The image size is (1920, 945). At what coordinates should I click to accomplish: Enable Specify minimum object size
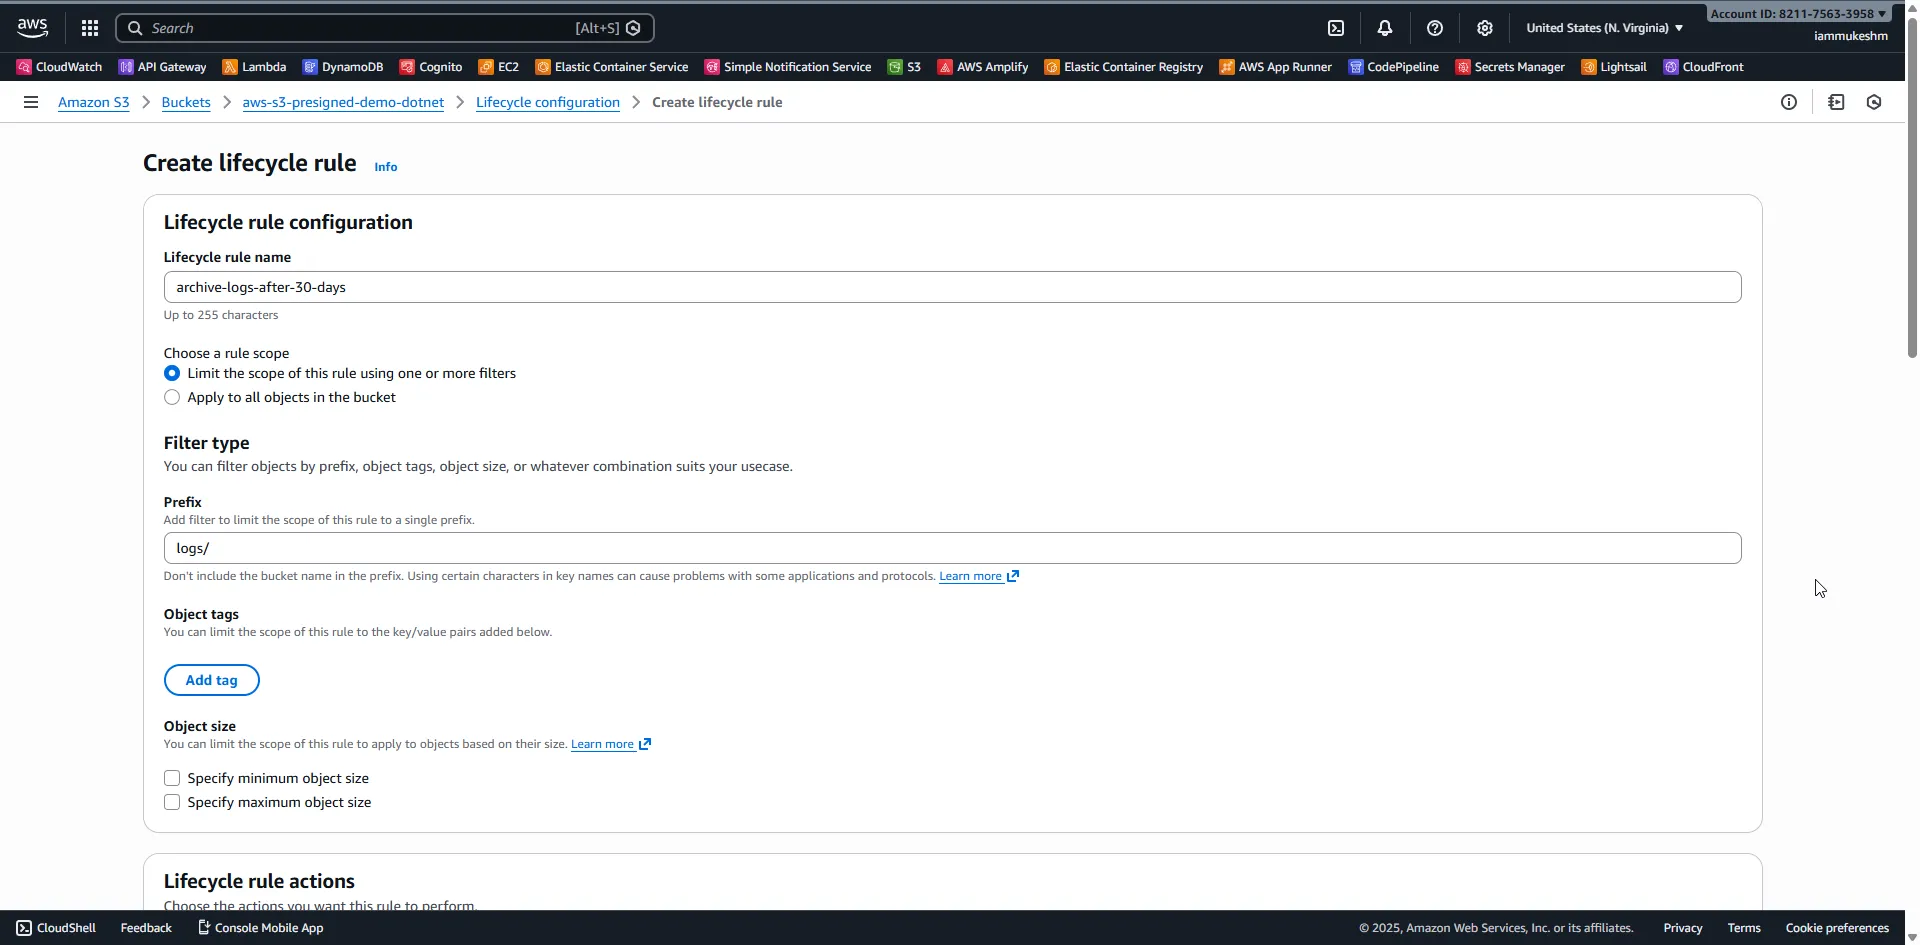171,778
